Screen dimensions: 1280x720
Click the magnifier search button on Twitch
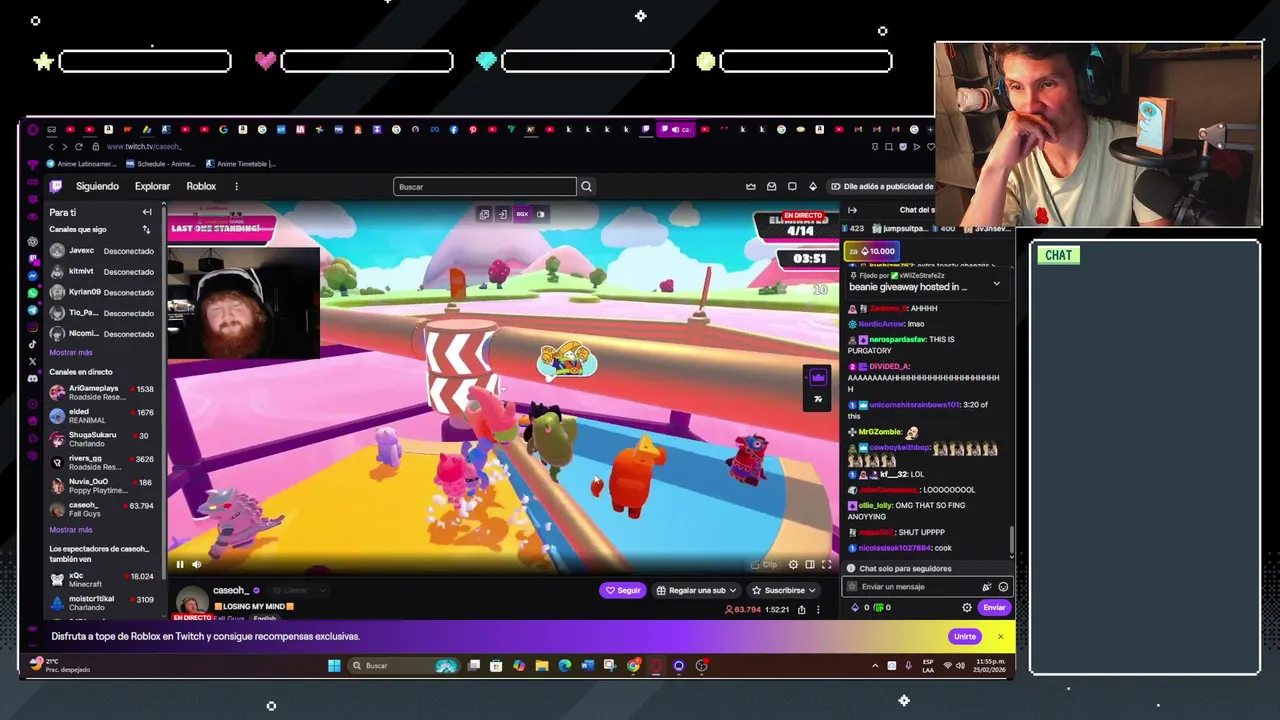(587, 186)
